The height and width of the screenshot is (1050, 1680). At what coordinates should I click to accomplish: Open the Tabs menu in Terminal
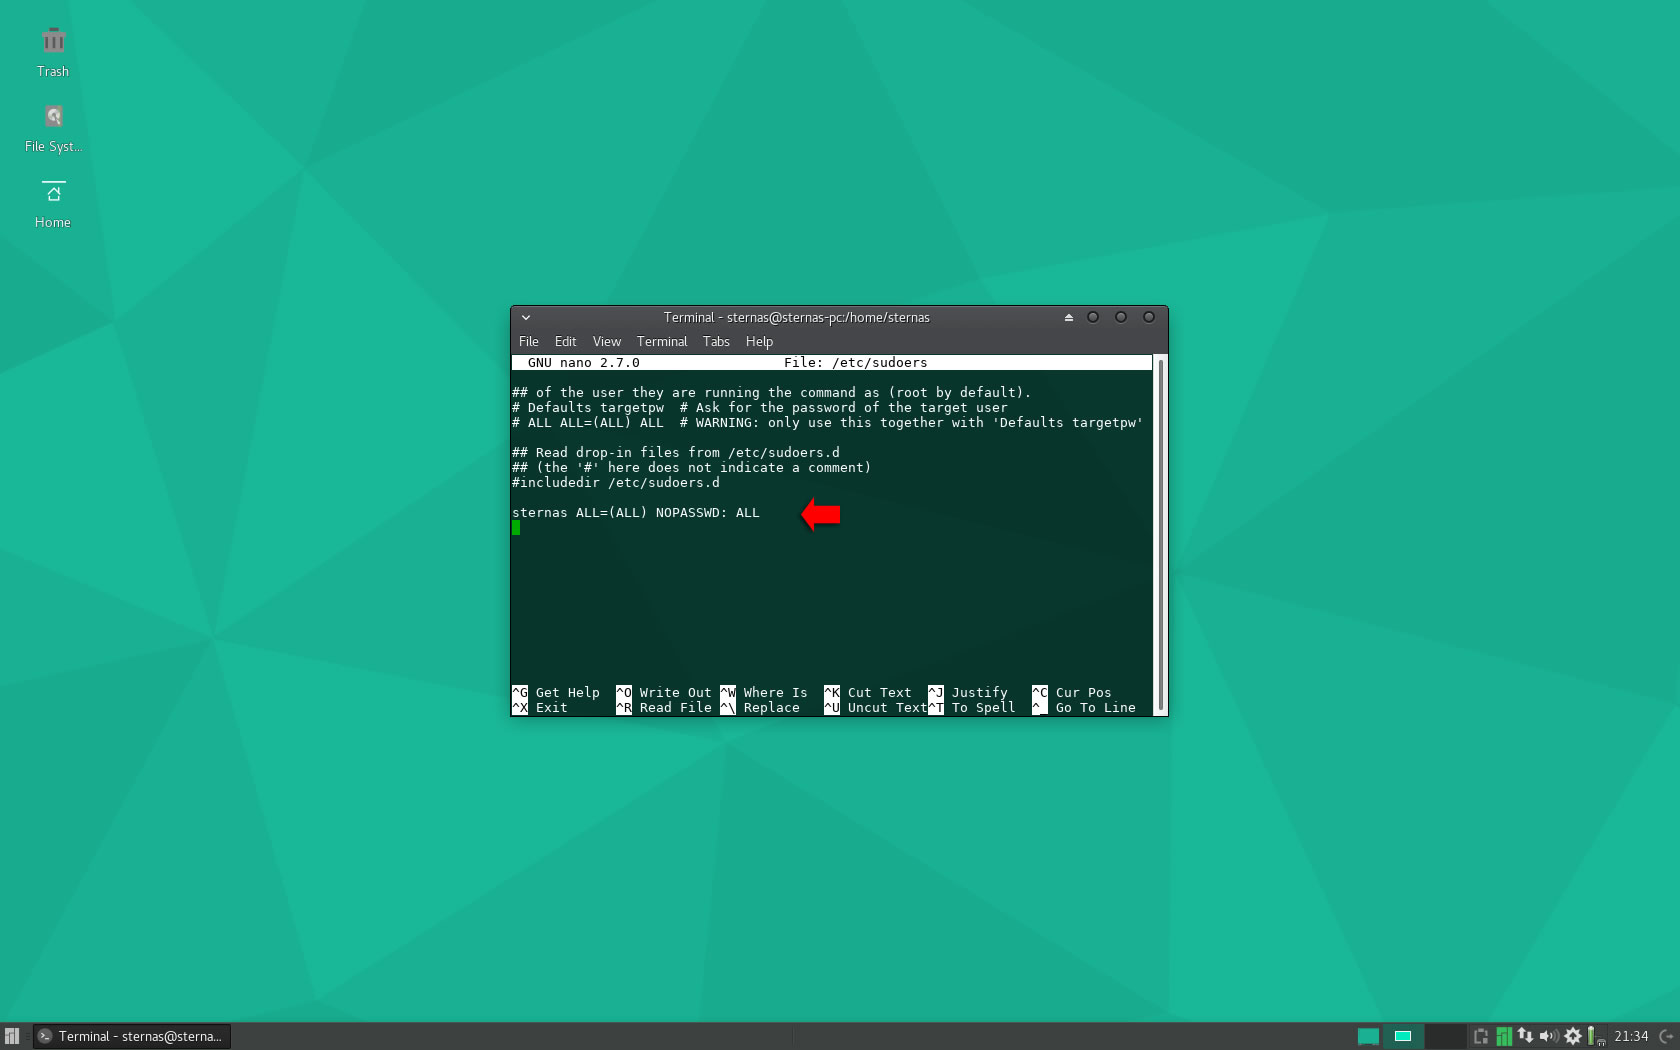(x=716, y=341)
